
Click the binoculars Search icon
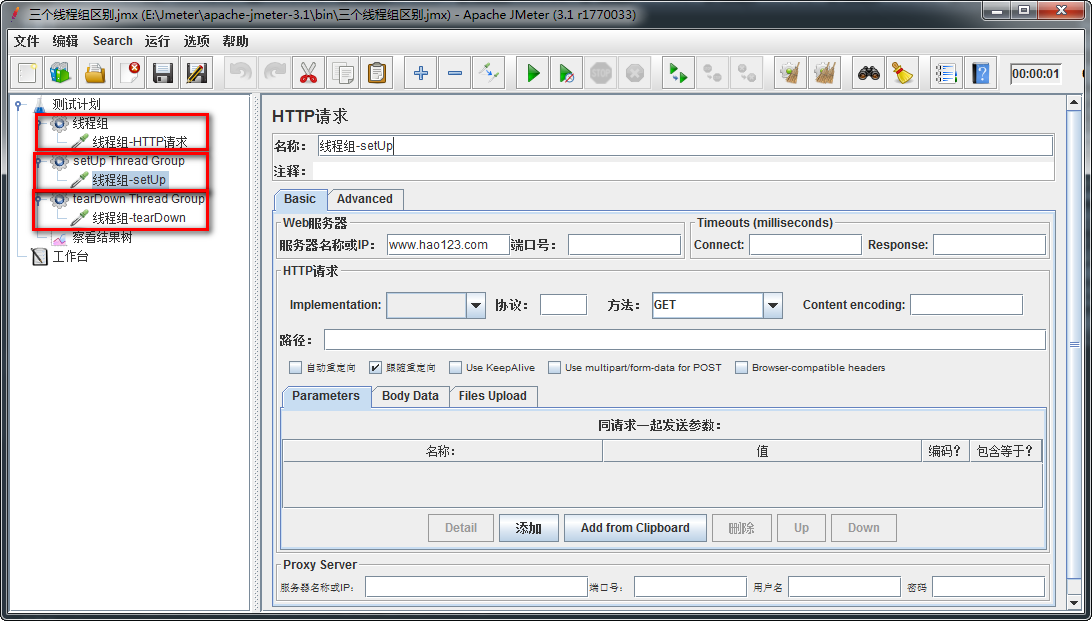point(868,73)
